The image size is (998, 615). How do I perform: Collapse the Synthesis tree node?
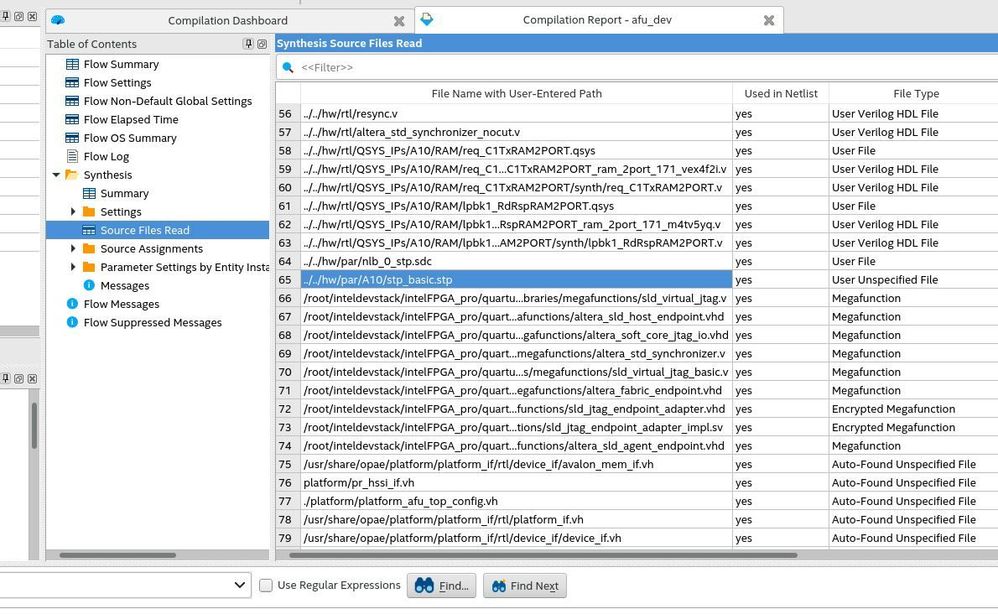[x=56, y=175]
